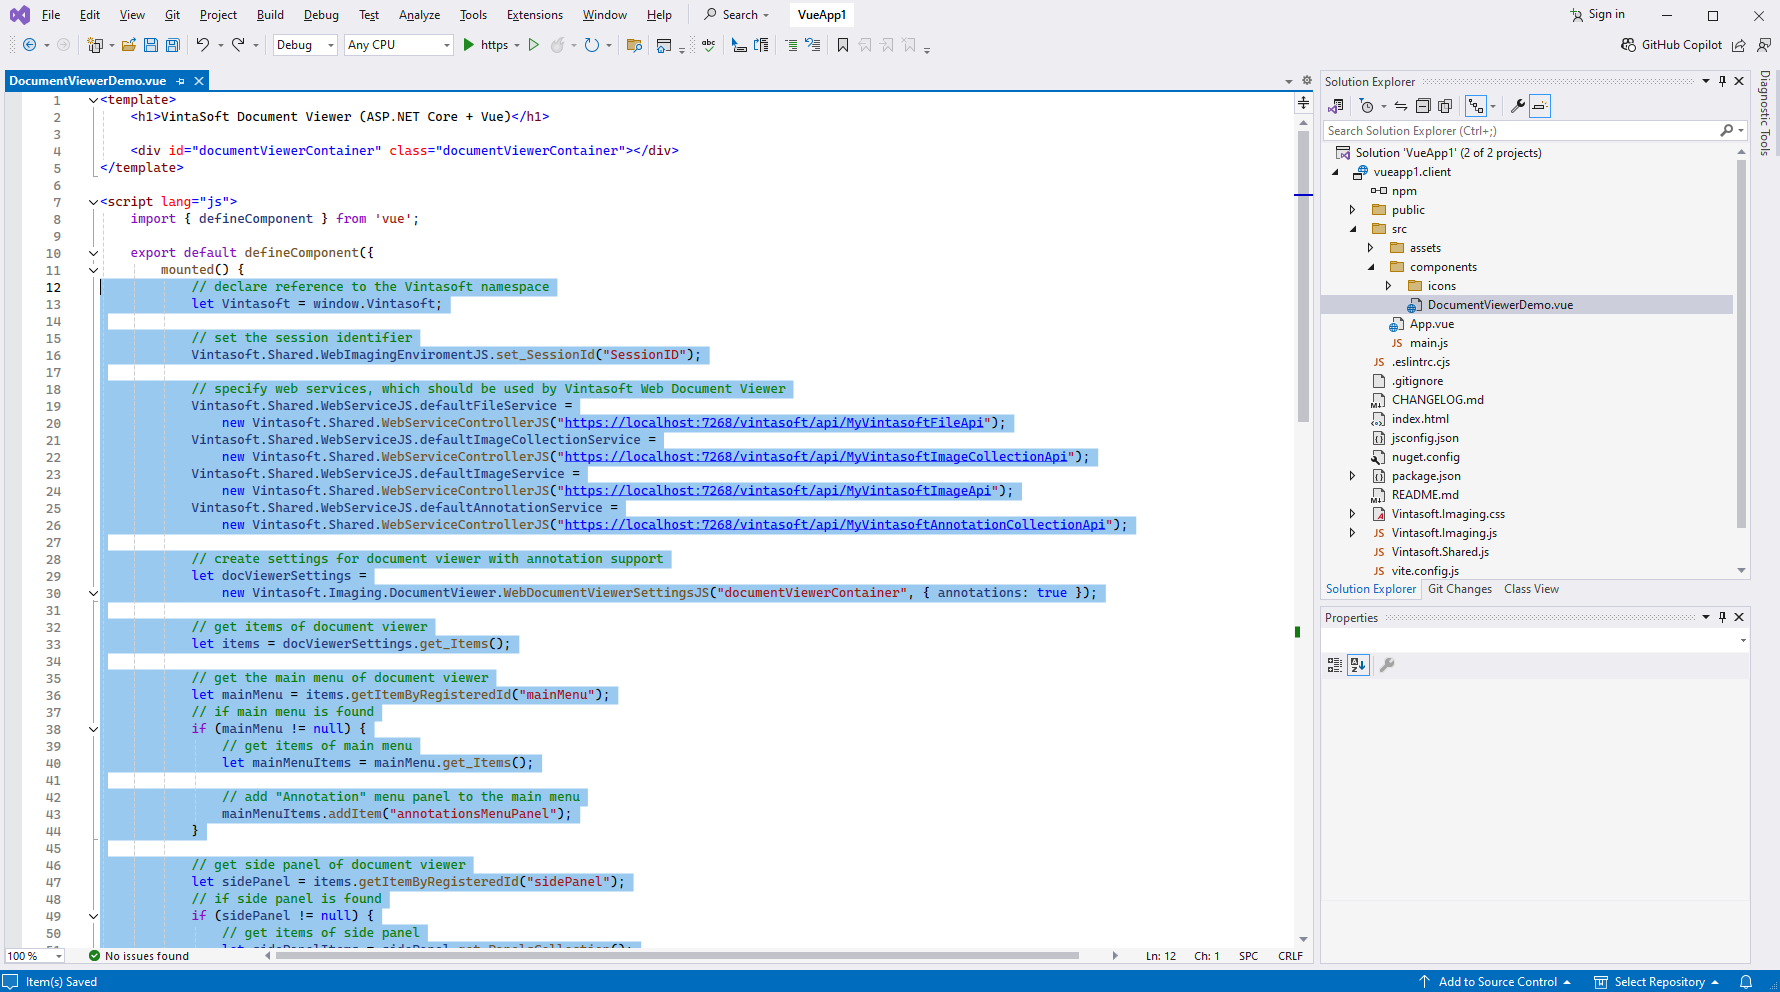Viewport: 1780px width, 992px height.
Task: Start debugging with the green https play button
Action: tap(469, 45)
